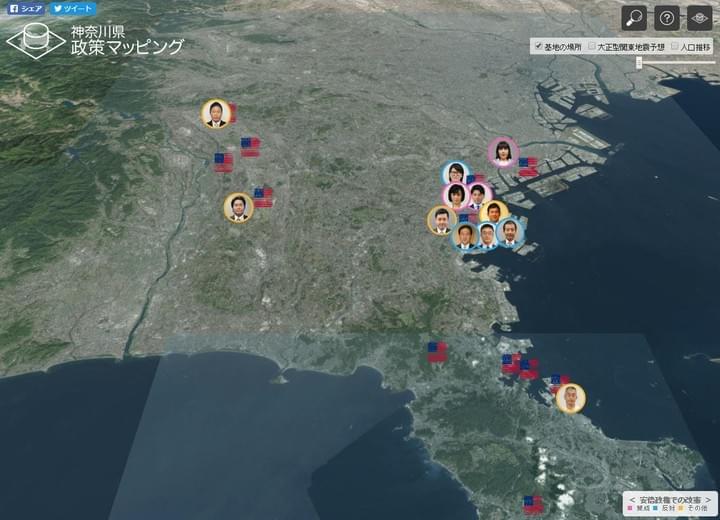Uncheck the 基地の場所 checkbox
Screen dimensions: 720x520
pyautogui.click(x=539, y=46)
